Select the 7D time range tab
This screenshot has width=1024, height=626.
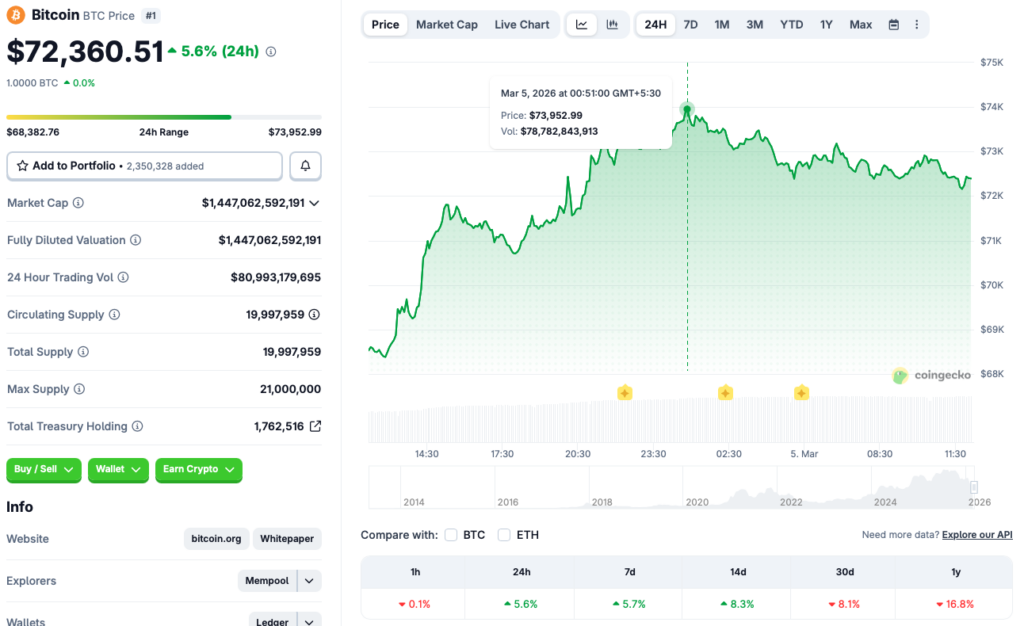point(690,24)
